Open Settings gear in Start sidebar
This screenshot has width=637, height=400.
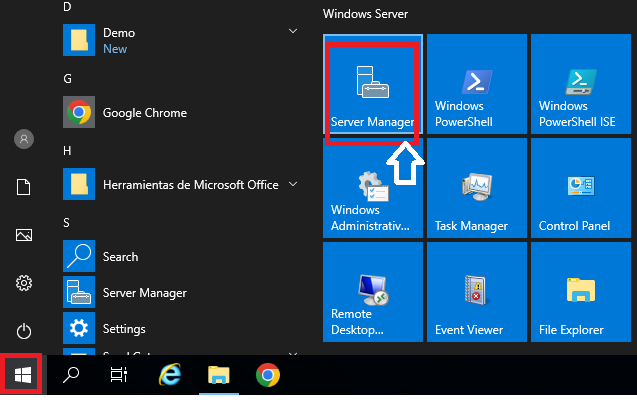click(x=24, y=283)
